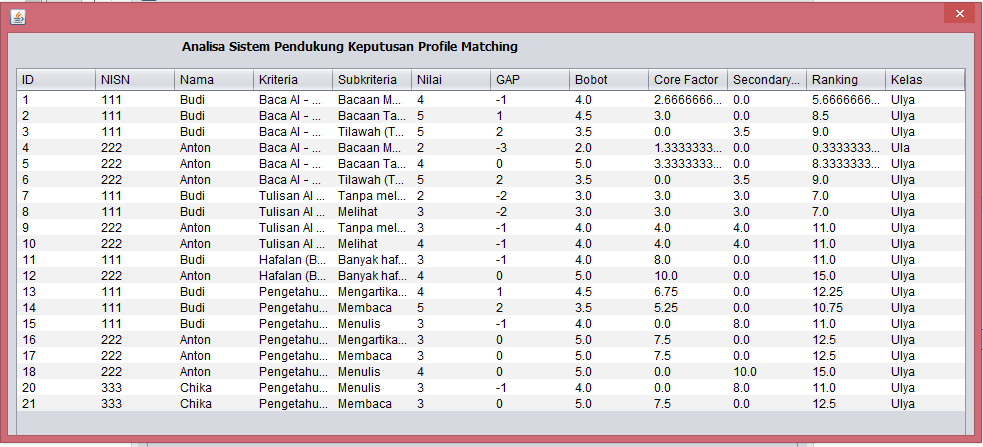Click the GAP column header

[x=530, y=80]
